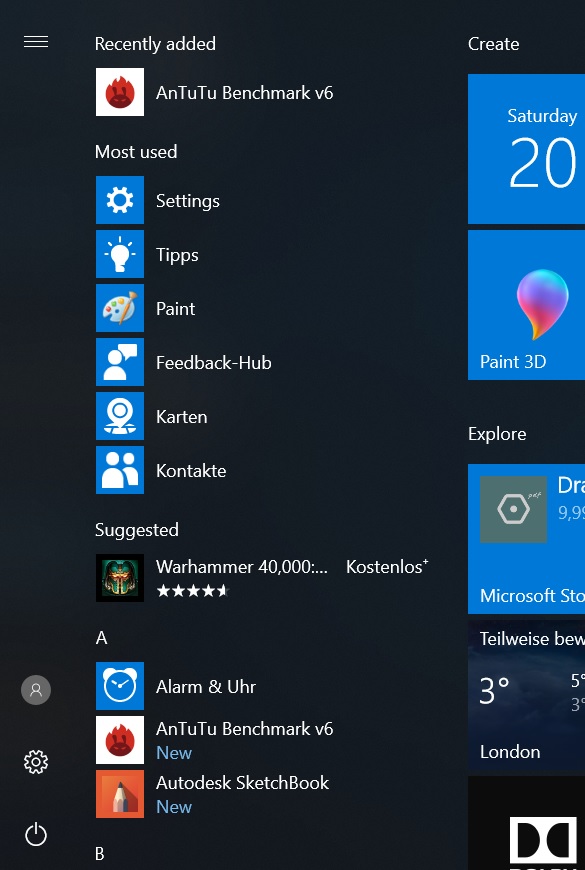
Task: Expand the hamburger menu at top left
Action: pos(36,42)
